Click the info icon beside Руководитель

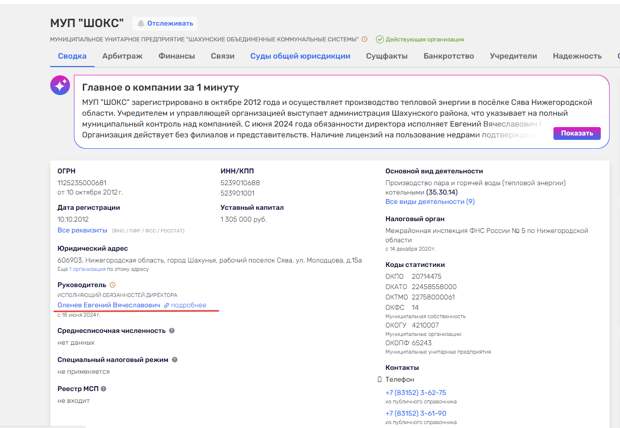point(112,285)
